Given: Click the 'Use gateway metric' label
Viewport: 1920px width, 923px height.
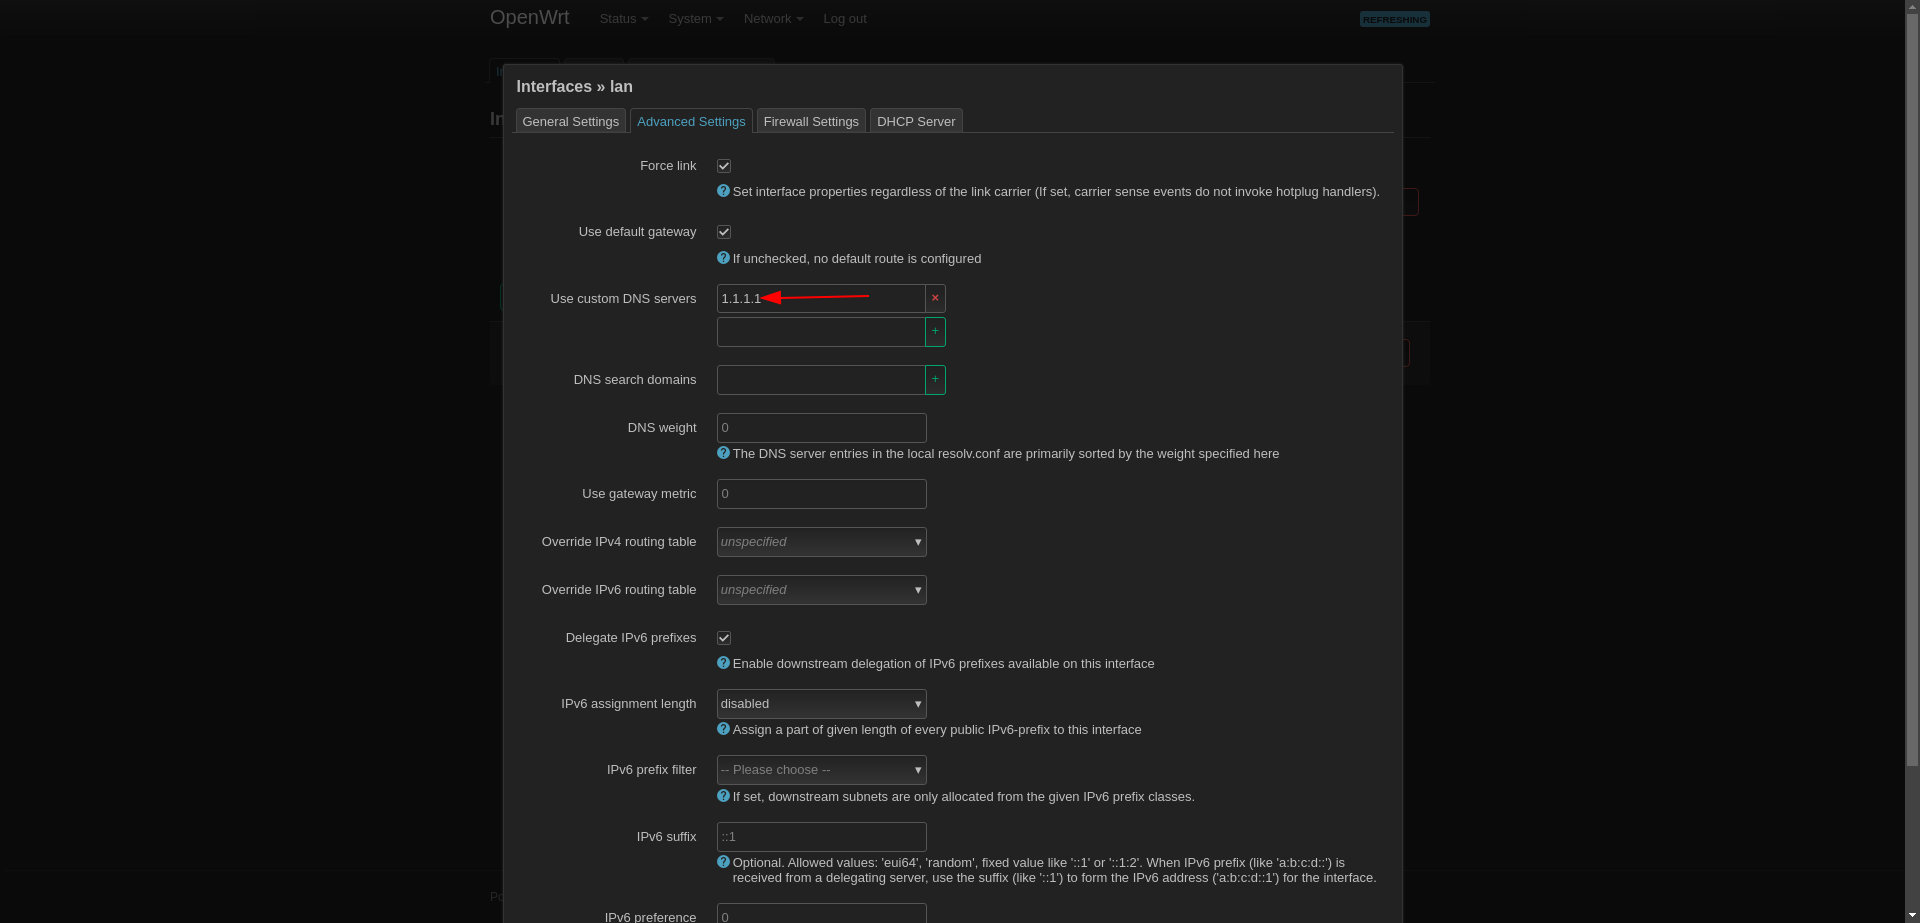Looking at the screenshot, I should (x=639, y=494).
